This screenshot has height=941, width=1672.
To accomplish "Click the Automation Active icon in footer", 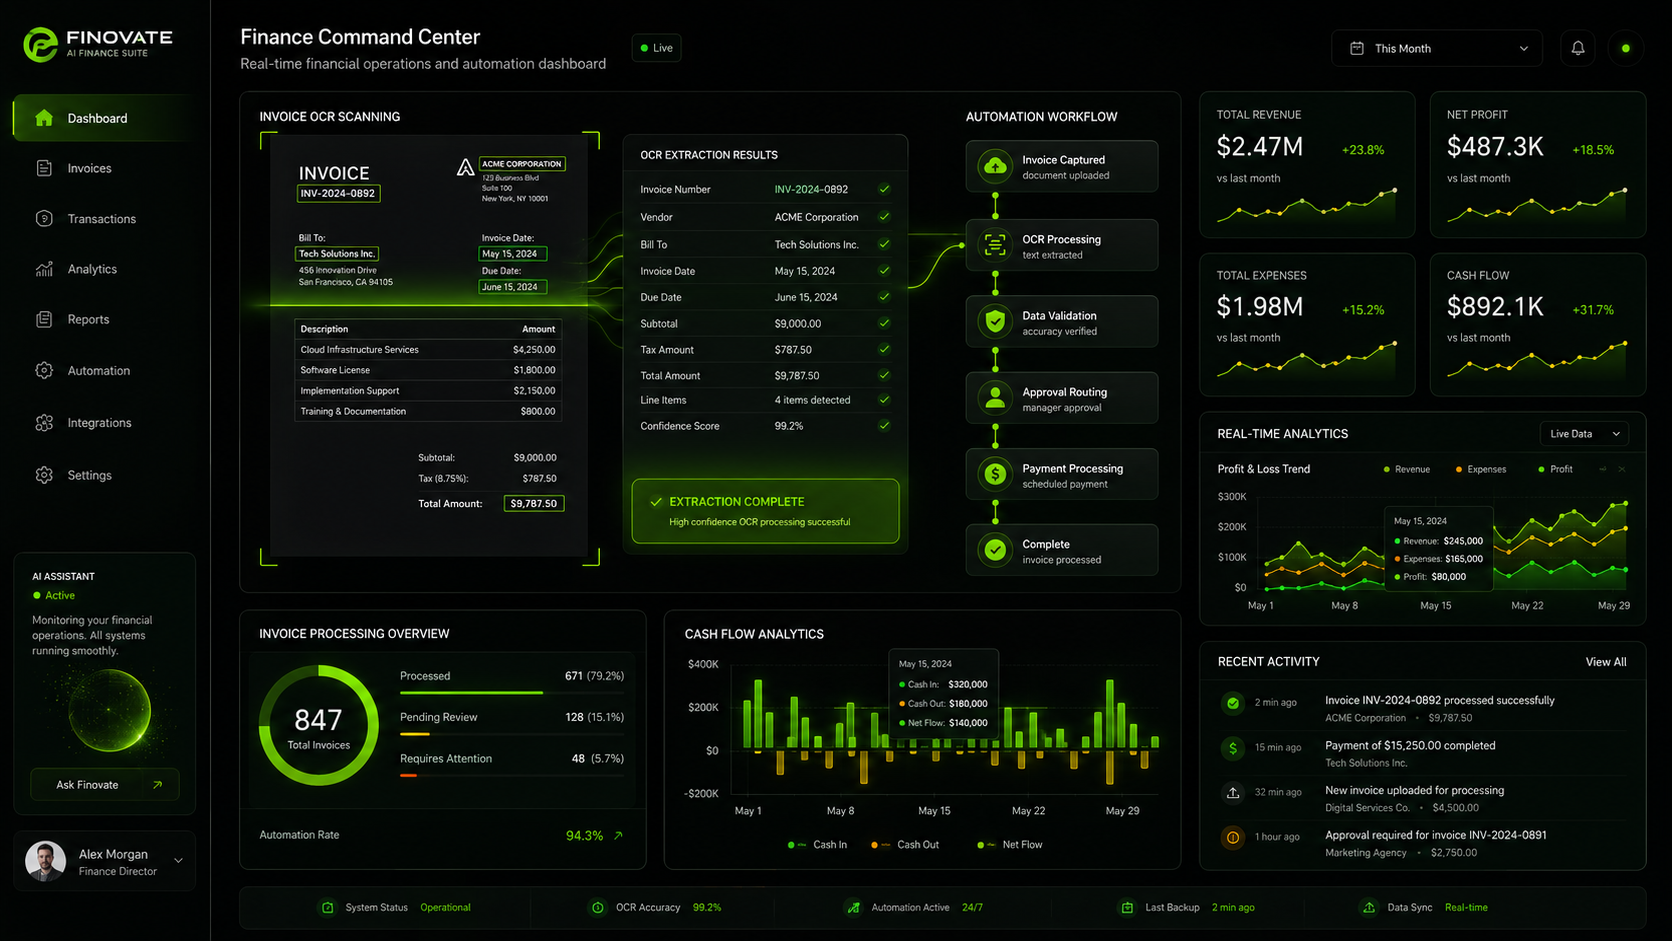I will point(853,907).
